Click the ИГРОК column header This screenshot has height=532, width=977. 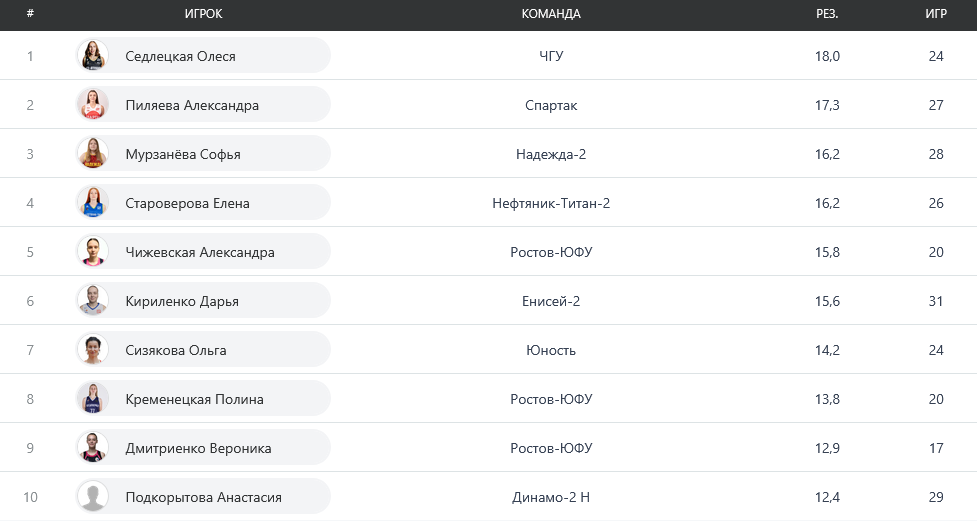point(204,14)
